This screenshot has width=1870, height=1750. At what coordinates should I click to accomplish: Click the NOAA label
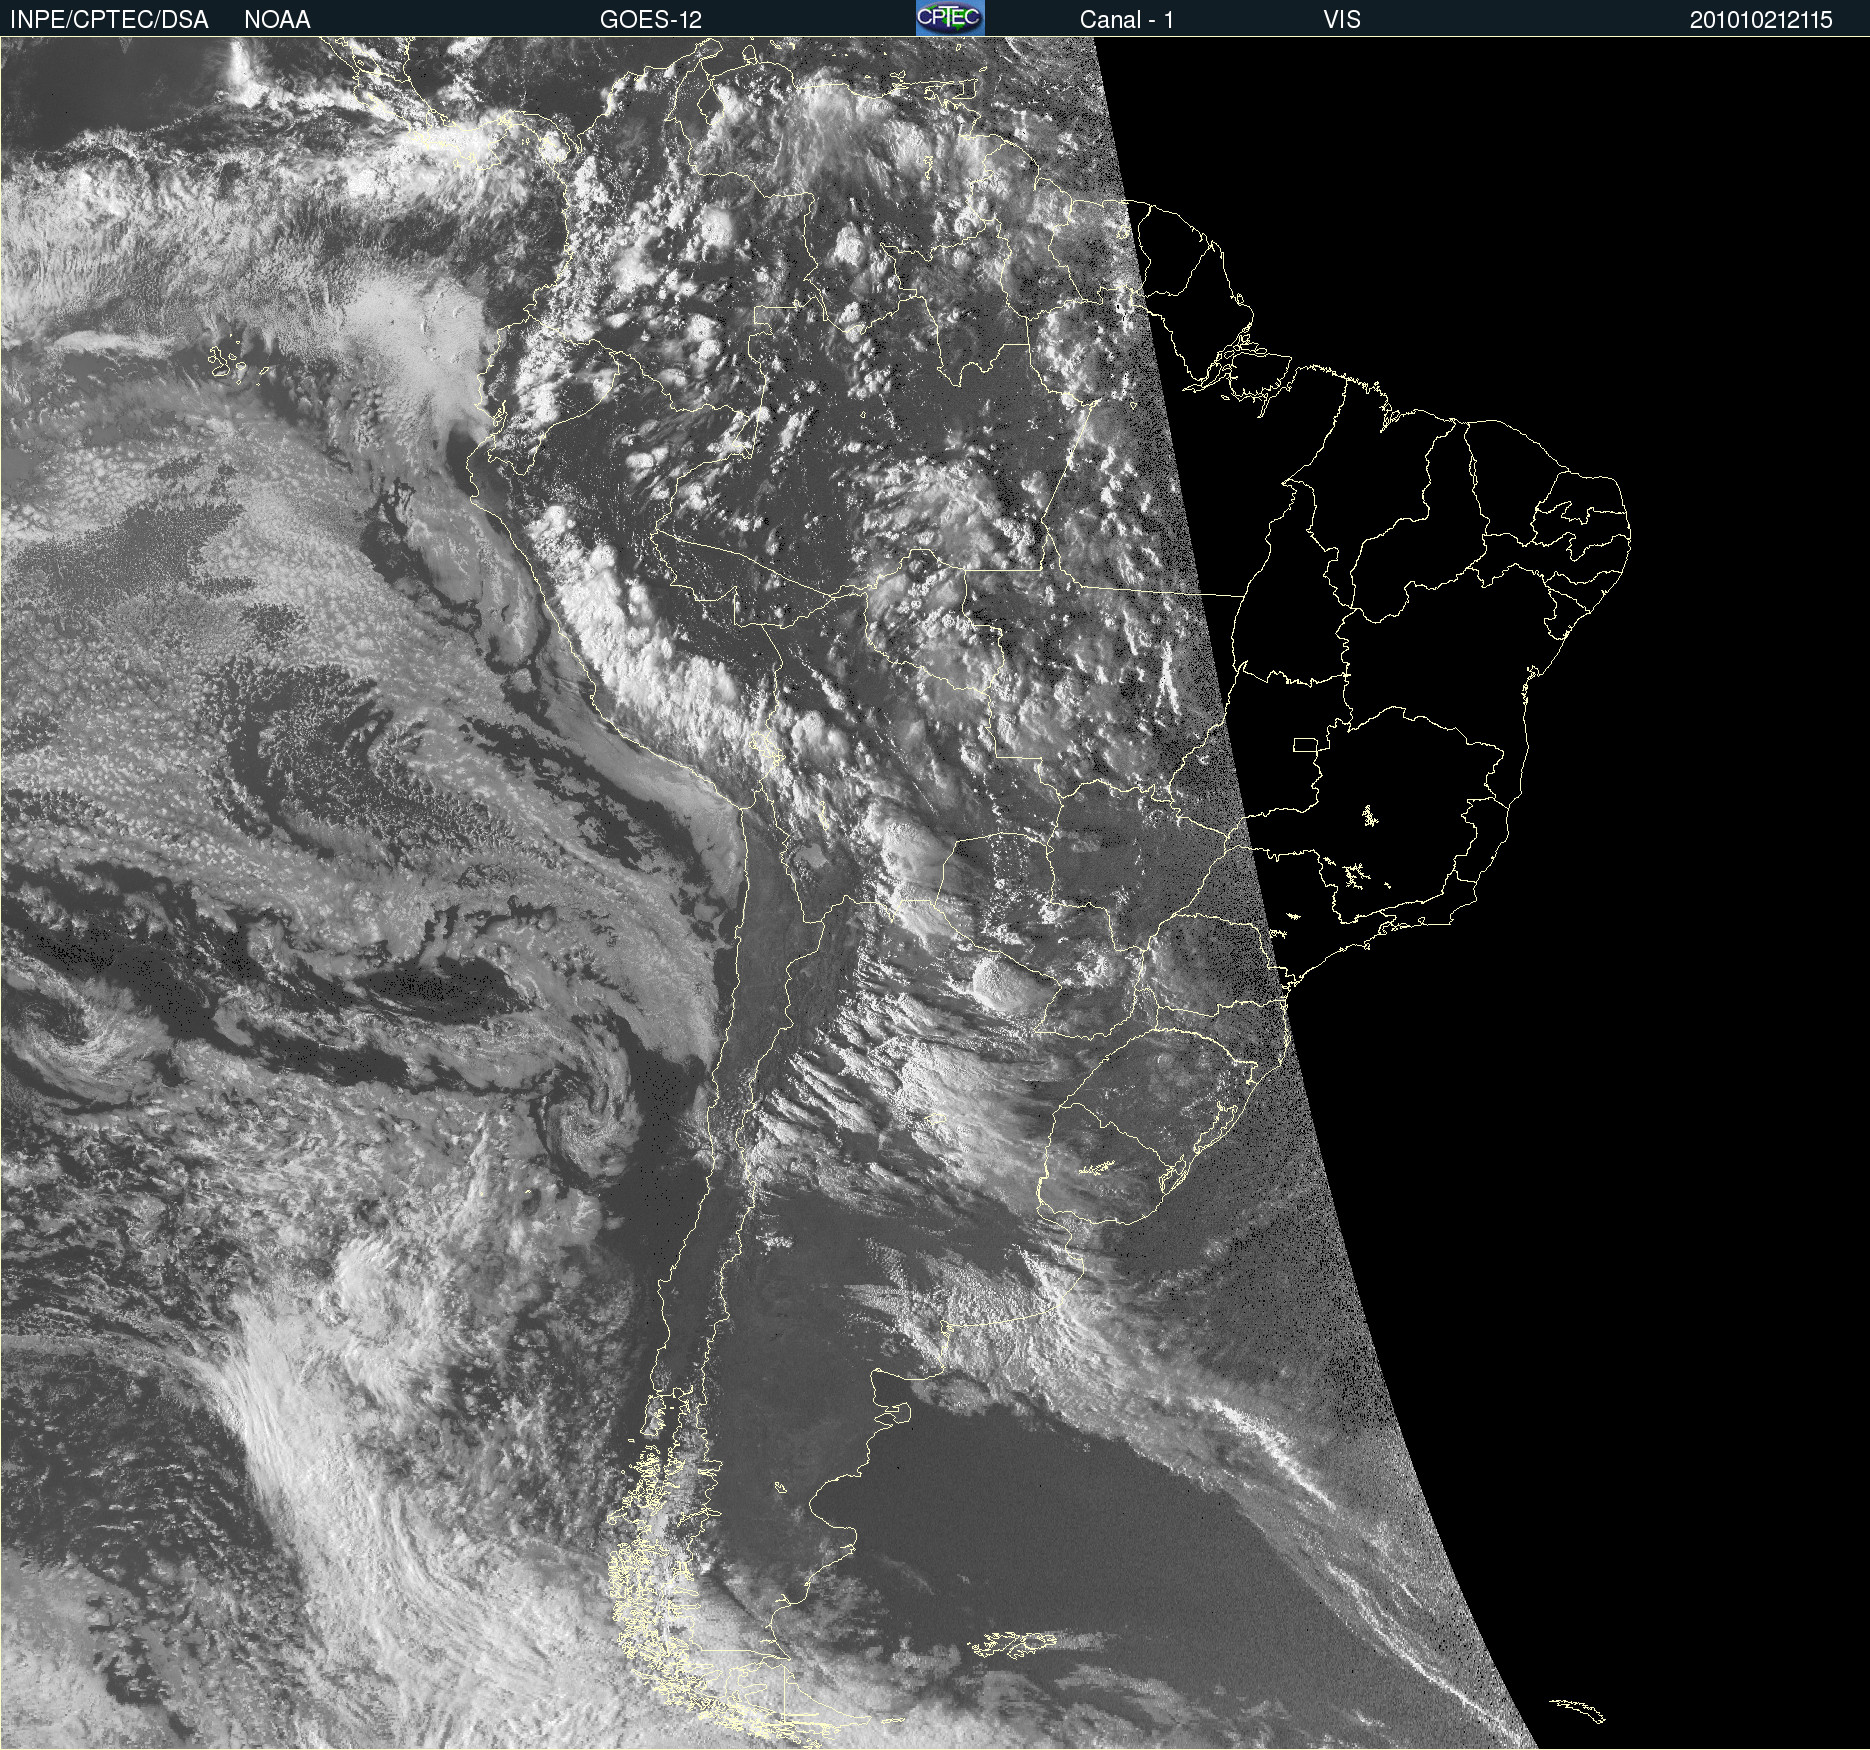point(277,20)
